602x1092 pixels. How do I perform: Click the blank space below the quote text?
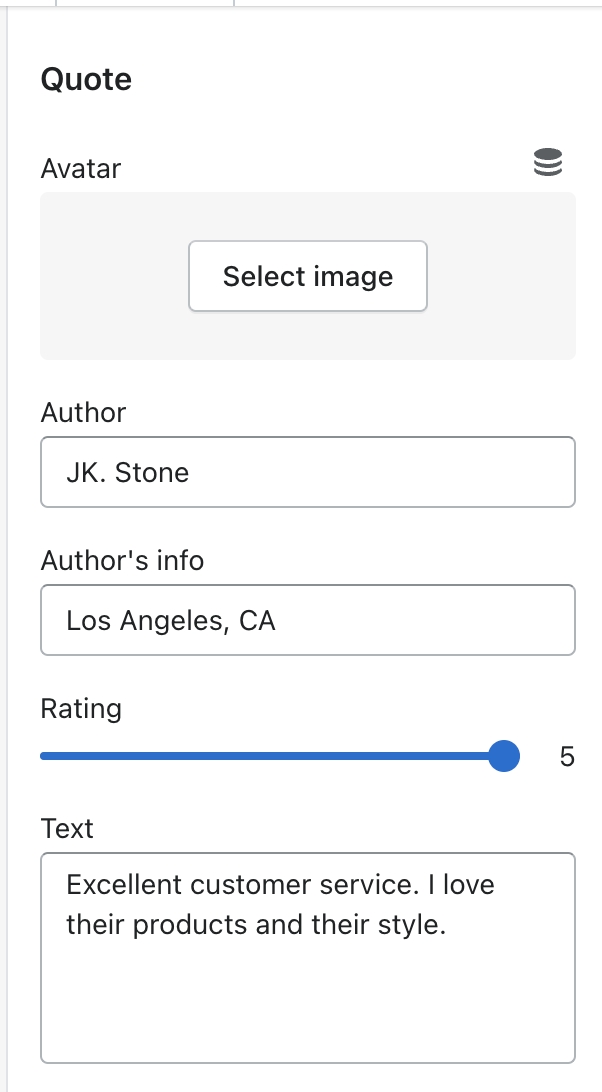coord(308,1010)
